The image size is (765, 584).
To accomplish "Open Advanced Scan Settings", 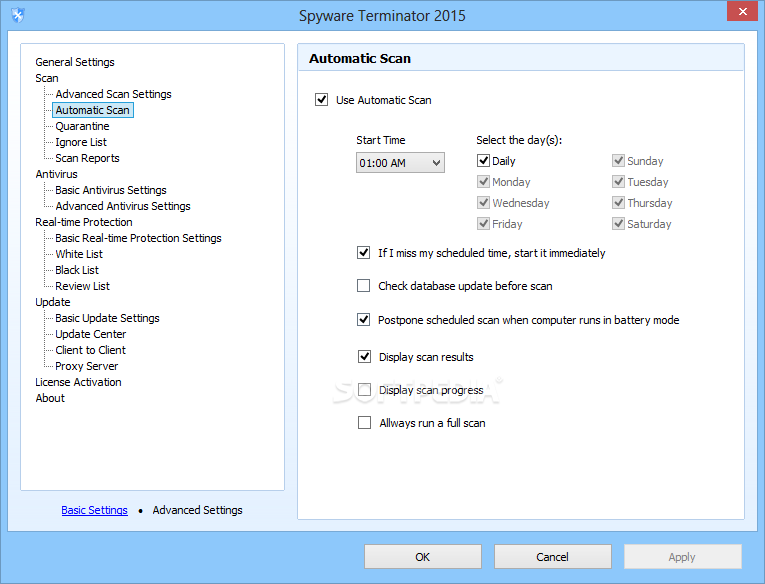I will tap(113, 94).
